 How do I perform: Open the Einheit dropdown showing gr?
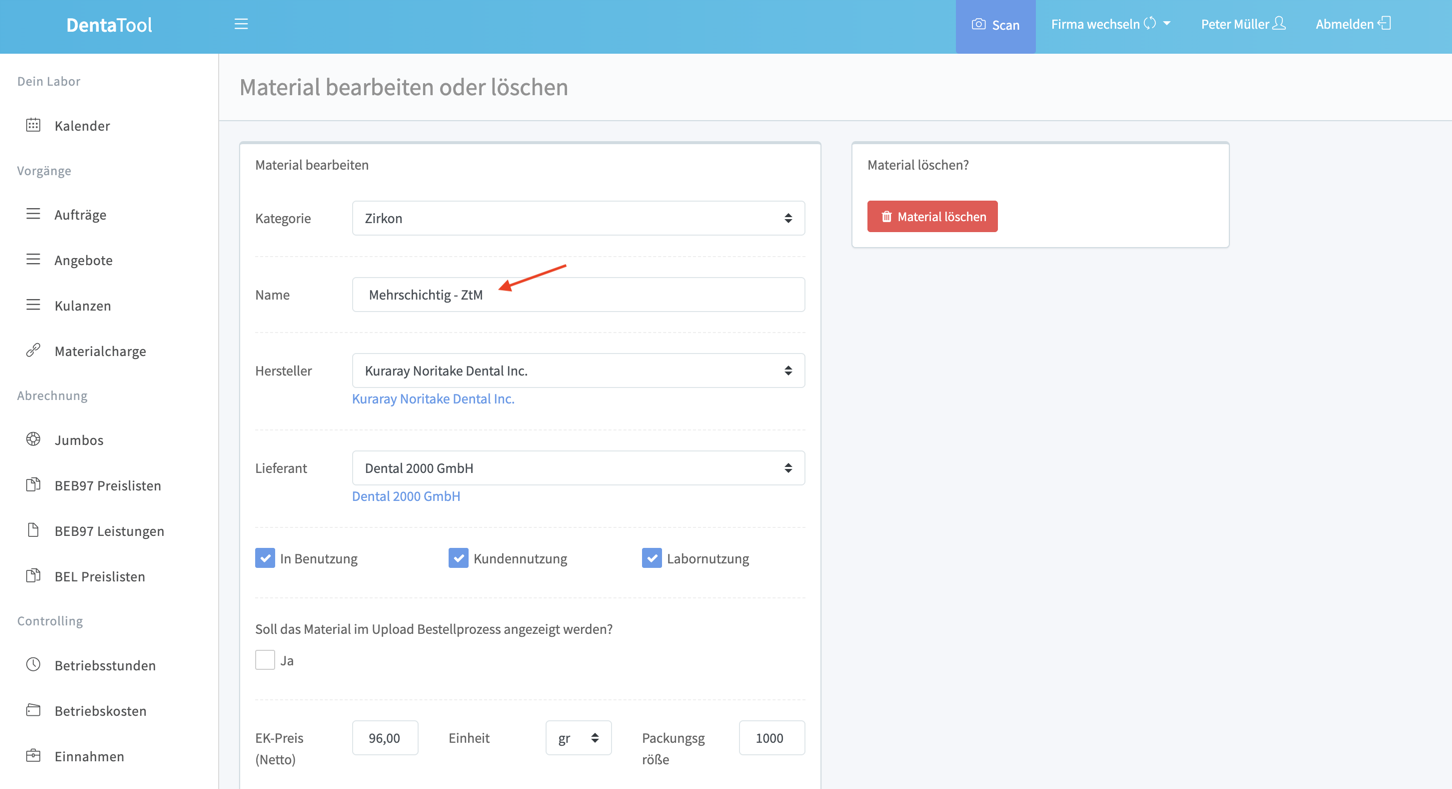578,738
